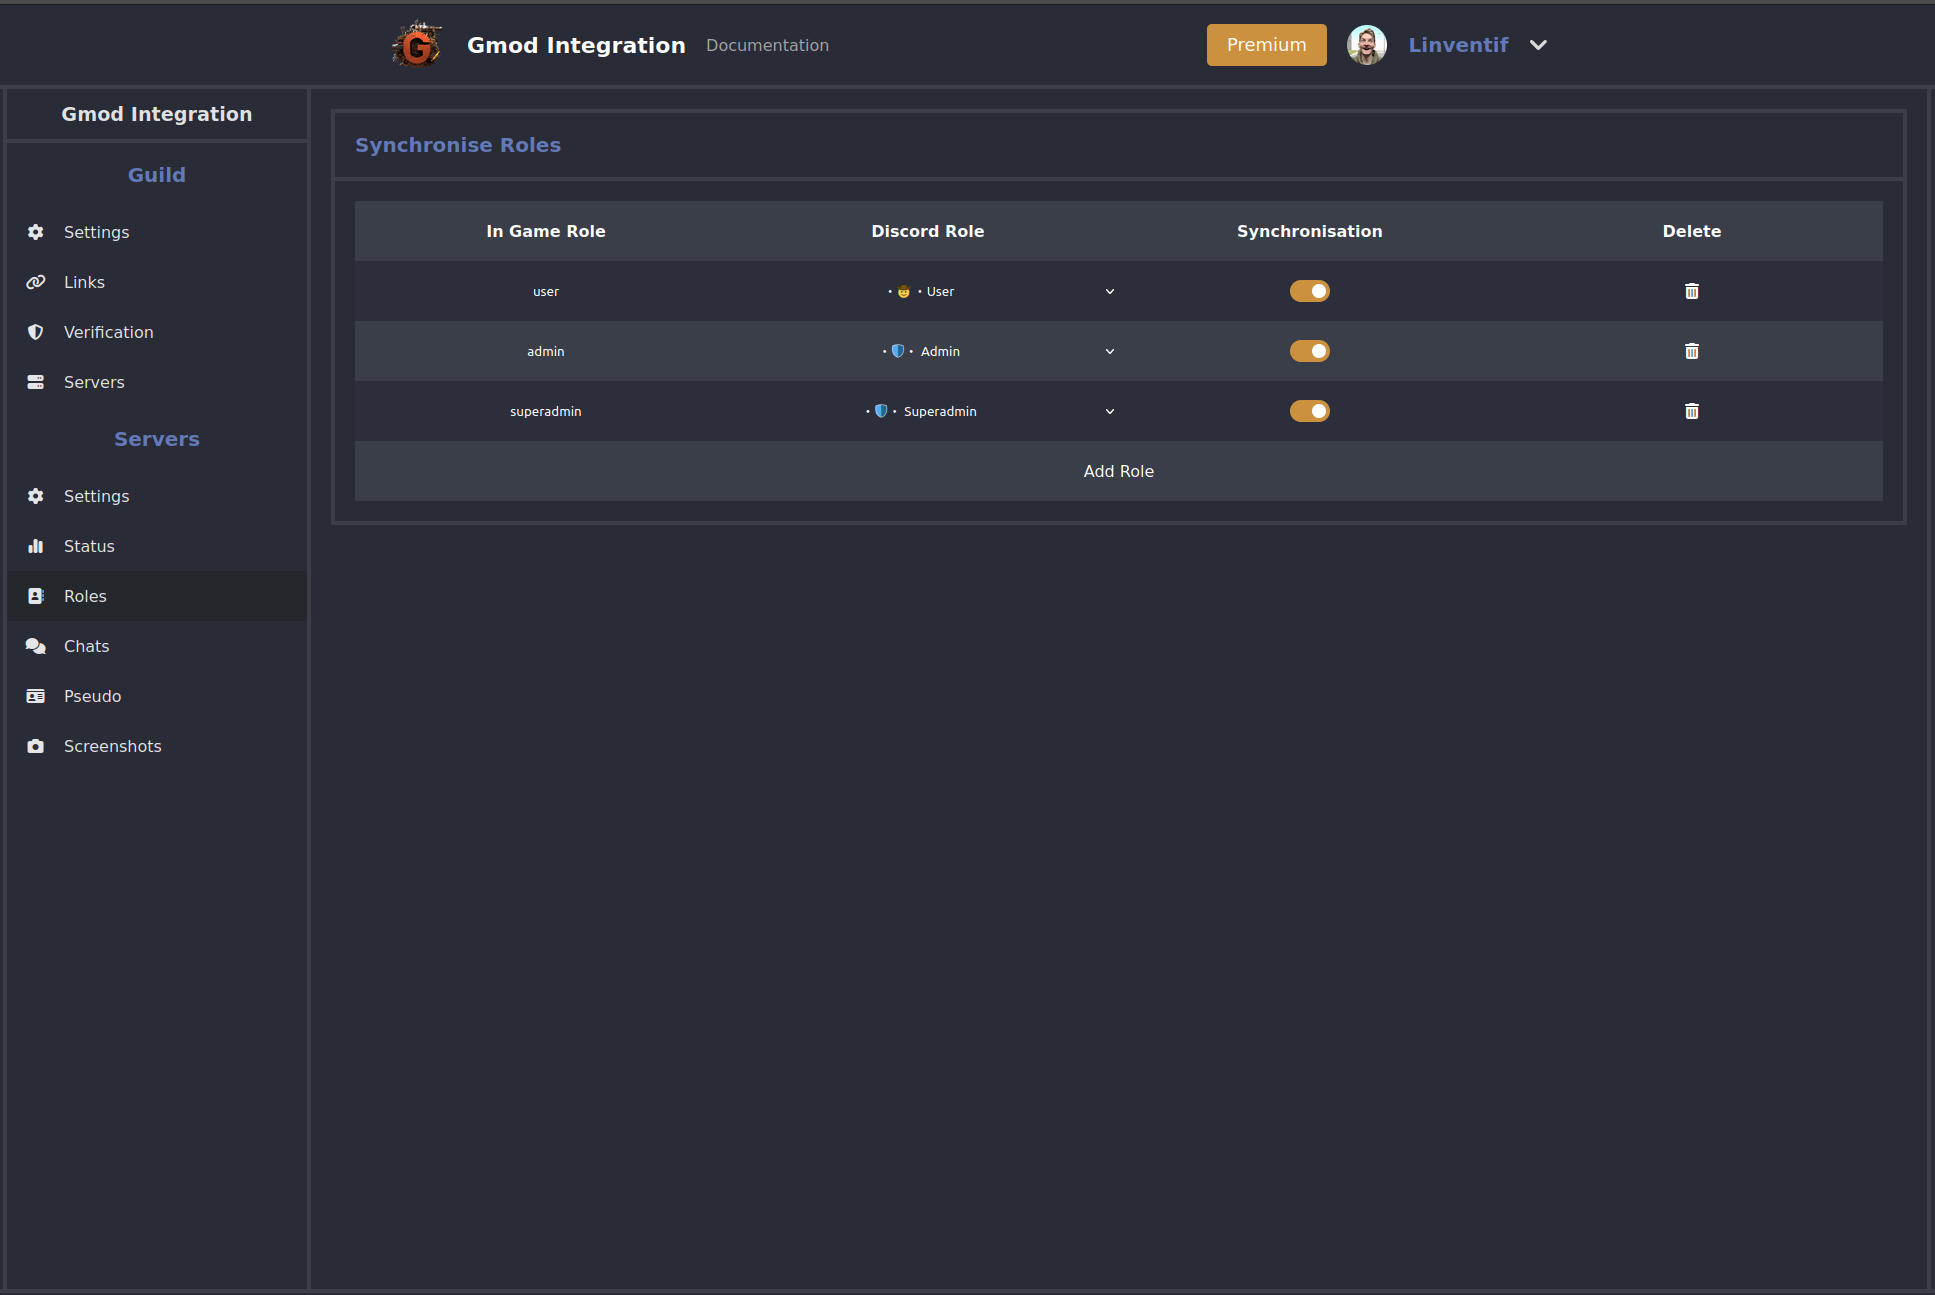1935x1295 pixels.
Task: Click the sidebar Gmod Integration heading
Action: coord(157,114)
